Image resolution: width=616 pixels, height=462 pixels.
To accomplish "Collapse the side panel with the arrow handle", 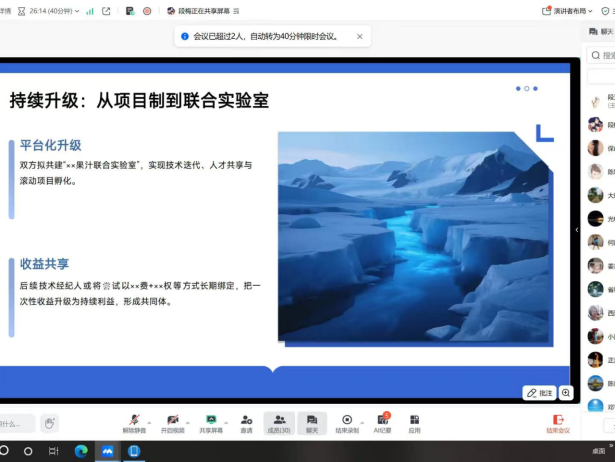I will tap(576, 230).
